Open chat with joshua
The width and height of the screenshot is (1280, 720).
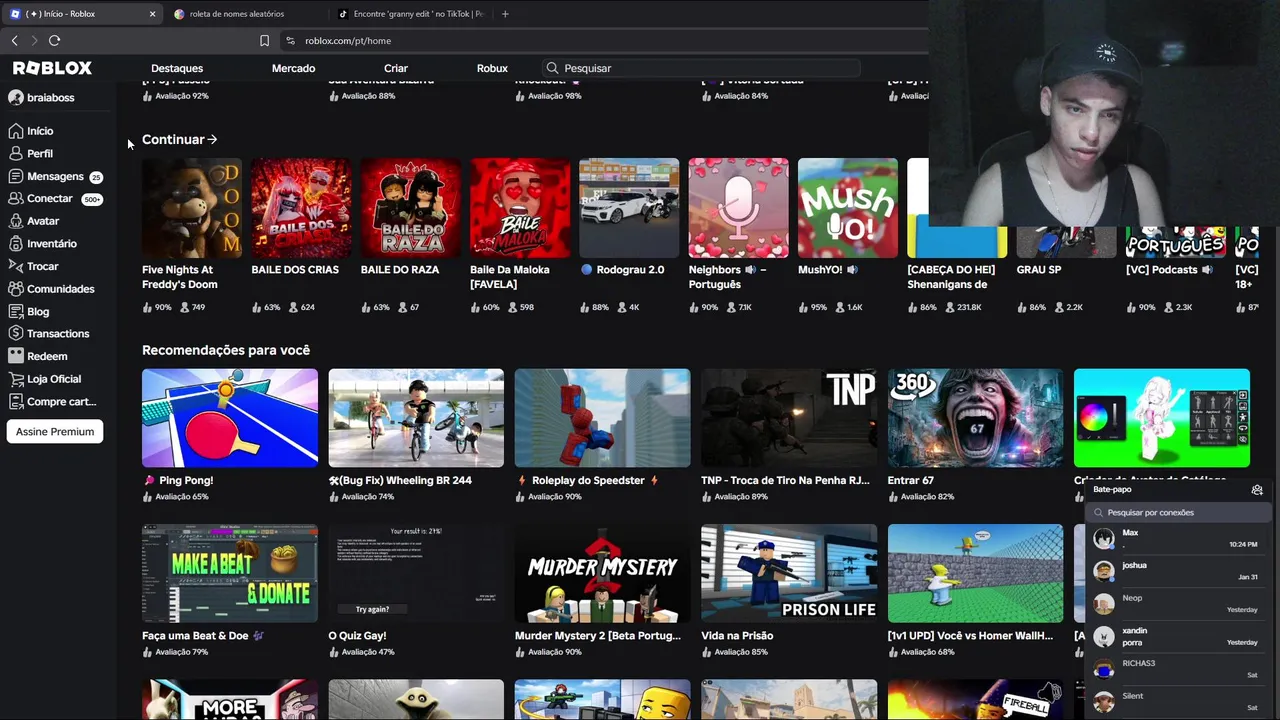[x=1179, y=571]
